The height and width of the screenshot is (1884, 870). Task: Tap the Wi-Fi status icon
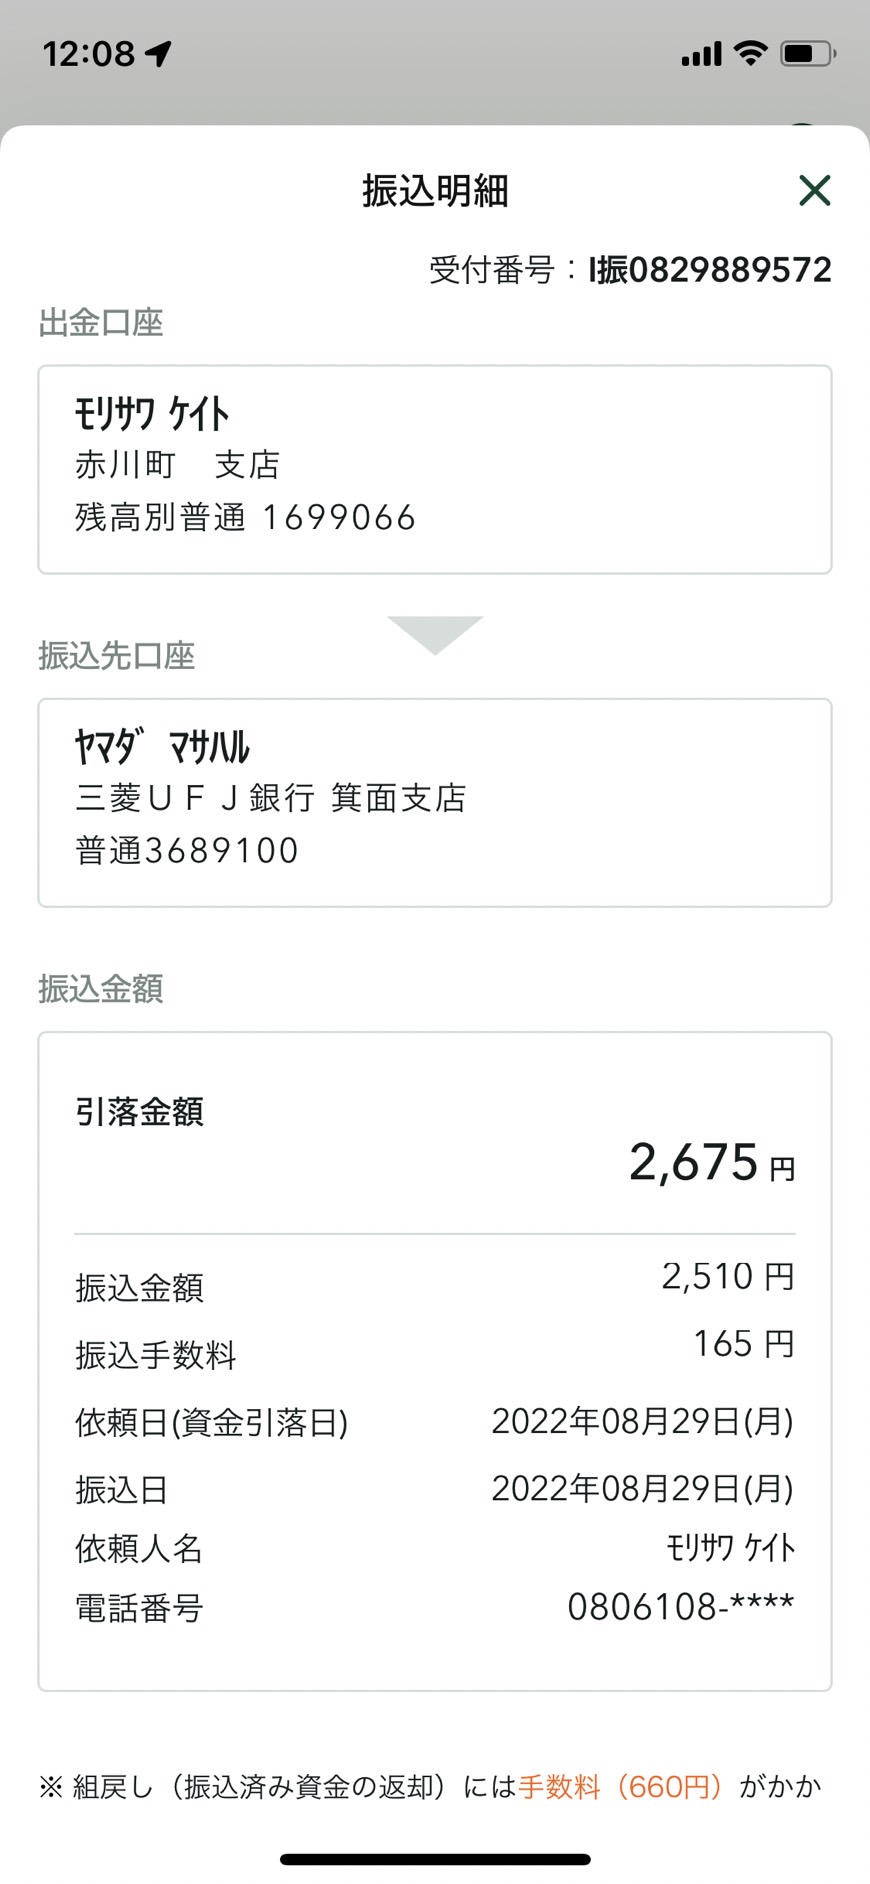tap(750, 53)
